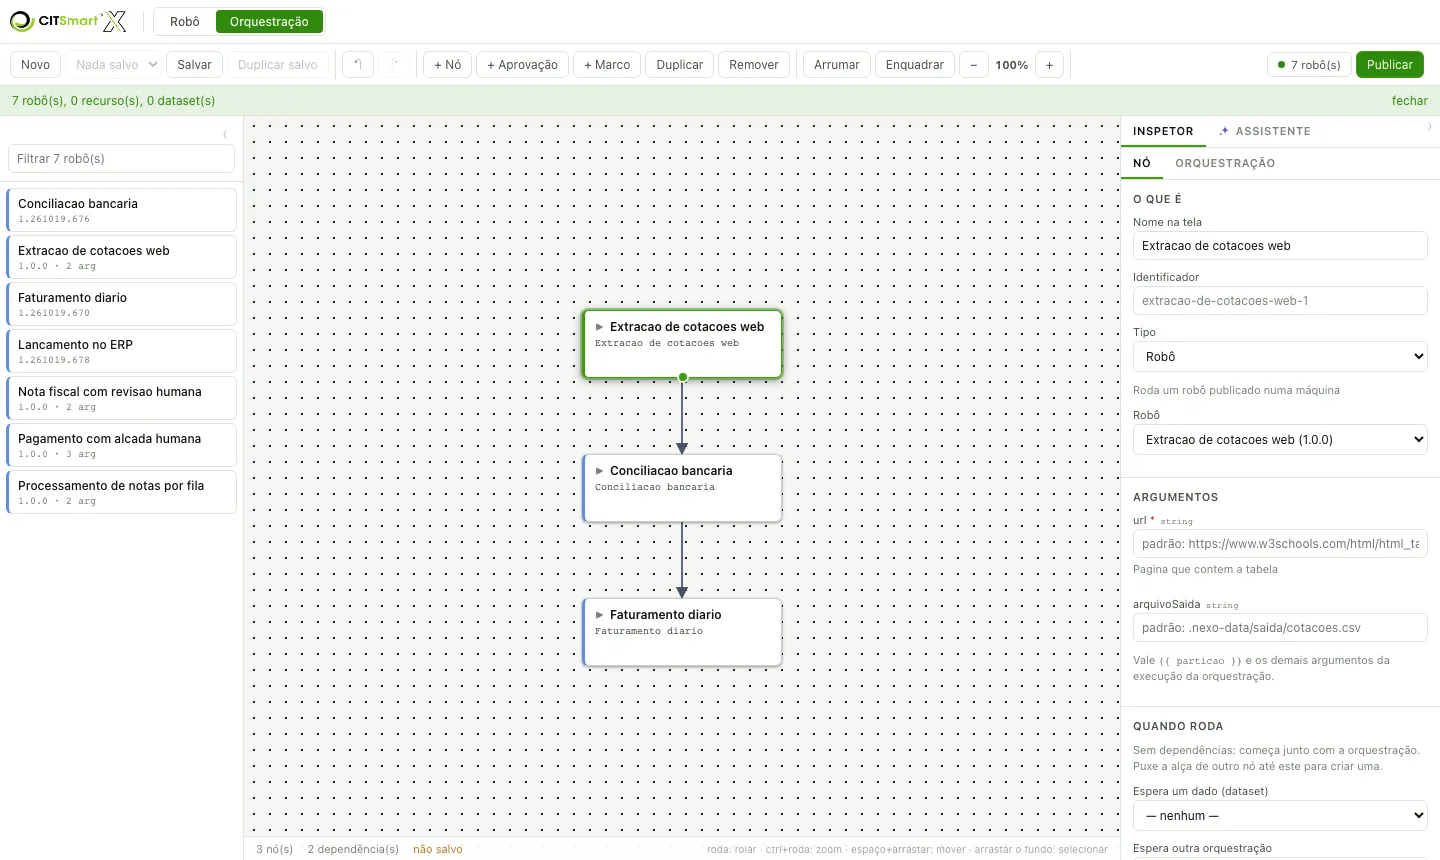
Task: Click the redo arrow button
Action: pyautogui.click(x=395, y=65)
